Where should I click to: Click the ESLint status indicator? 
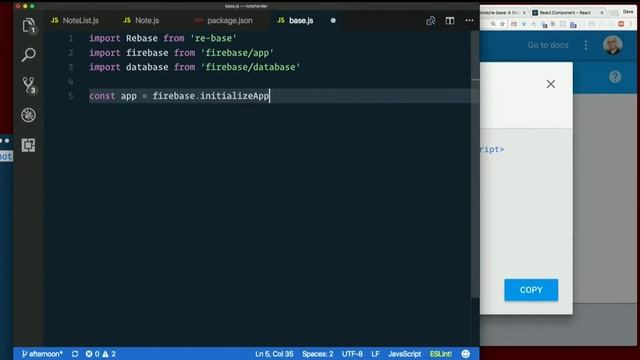441,354
